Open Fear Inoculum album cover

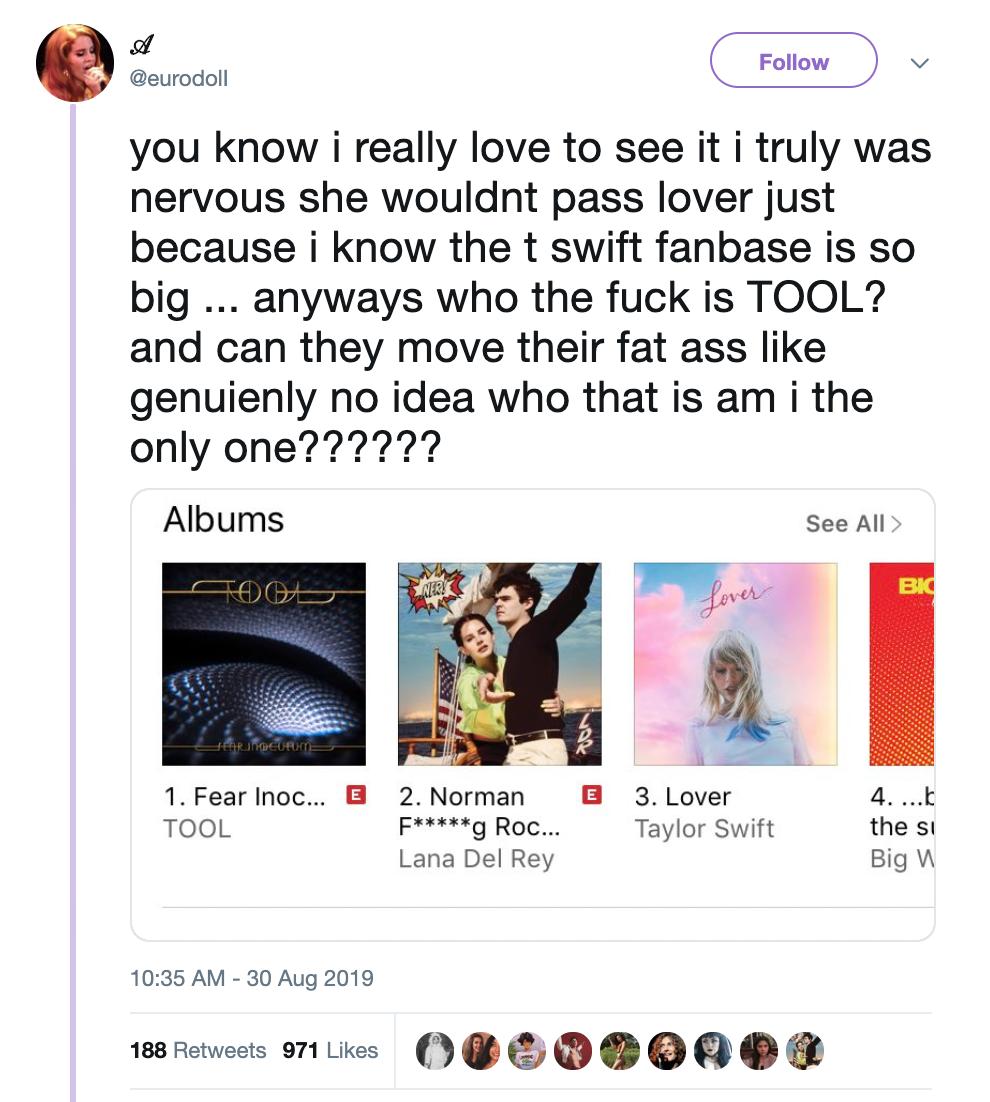pos(264,664)
